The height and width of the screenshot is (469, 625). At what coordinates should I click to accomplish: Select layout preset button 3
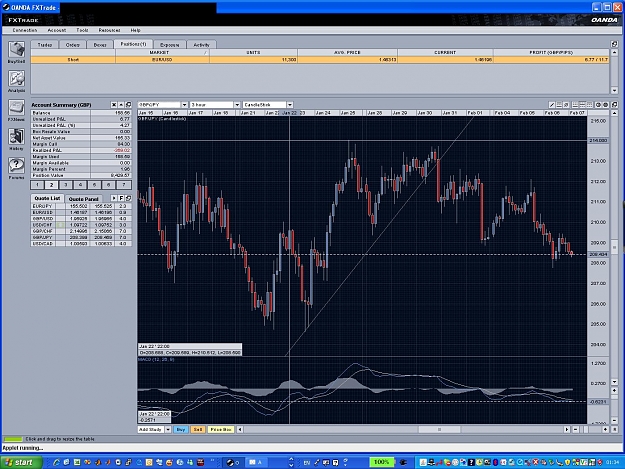(x=66, y=185)
